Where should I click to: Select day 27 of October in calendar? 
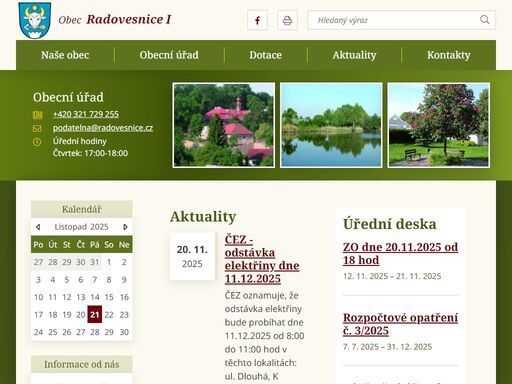tap(38, 262)
